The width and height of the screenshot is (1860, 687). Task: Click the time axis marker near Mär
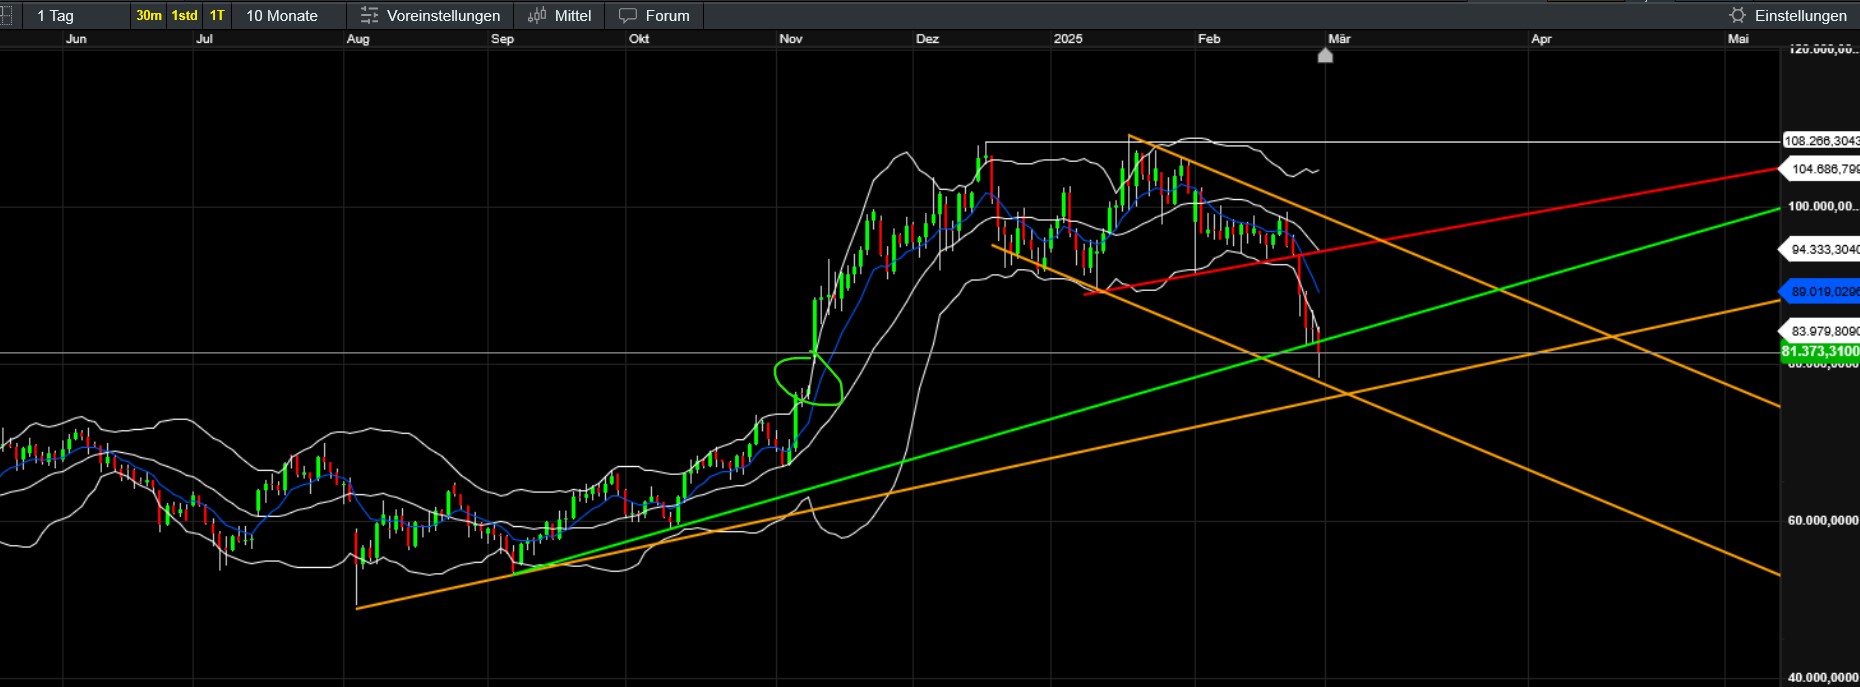click(x=1325, y=55)
